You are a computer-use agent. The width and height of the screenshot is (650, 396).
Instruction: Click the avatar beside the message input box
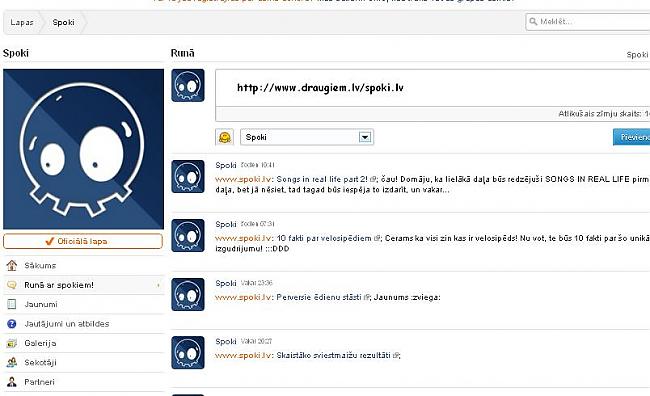[188, 85]
